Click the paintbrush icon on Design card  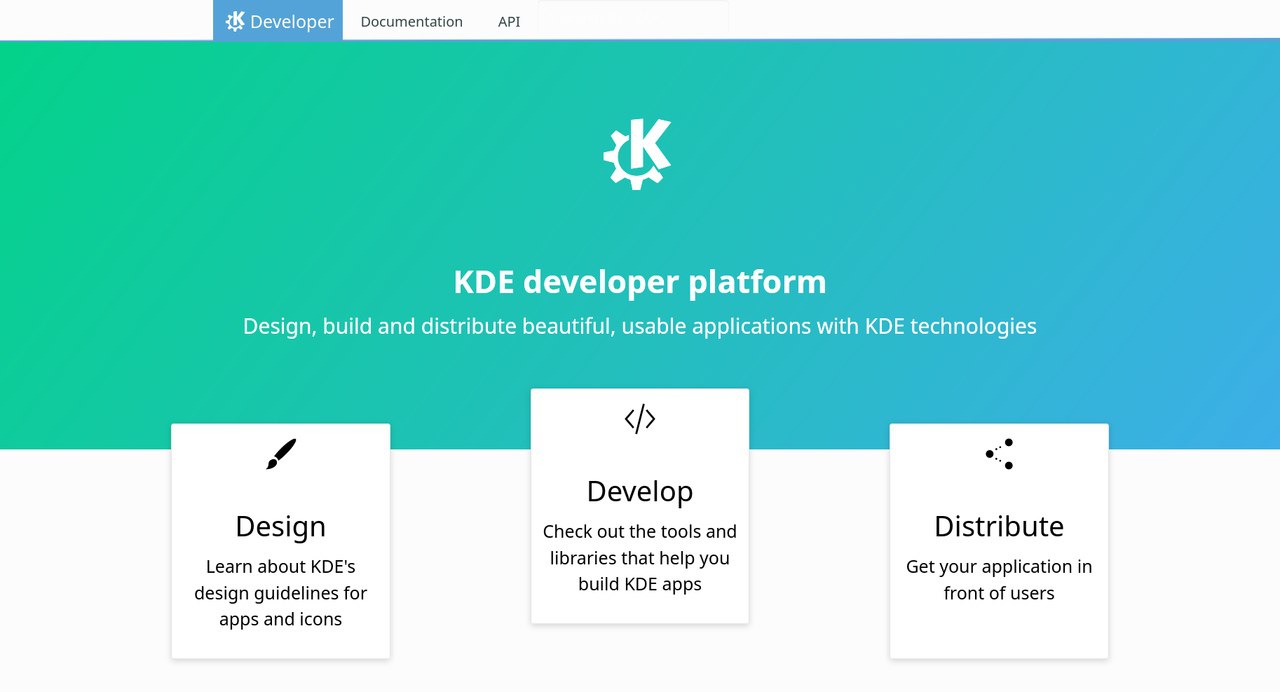(x=281, y=454)
